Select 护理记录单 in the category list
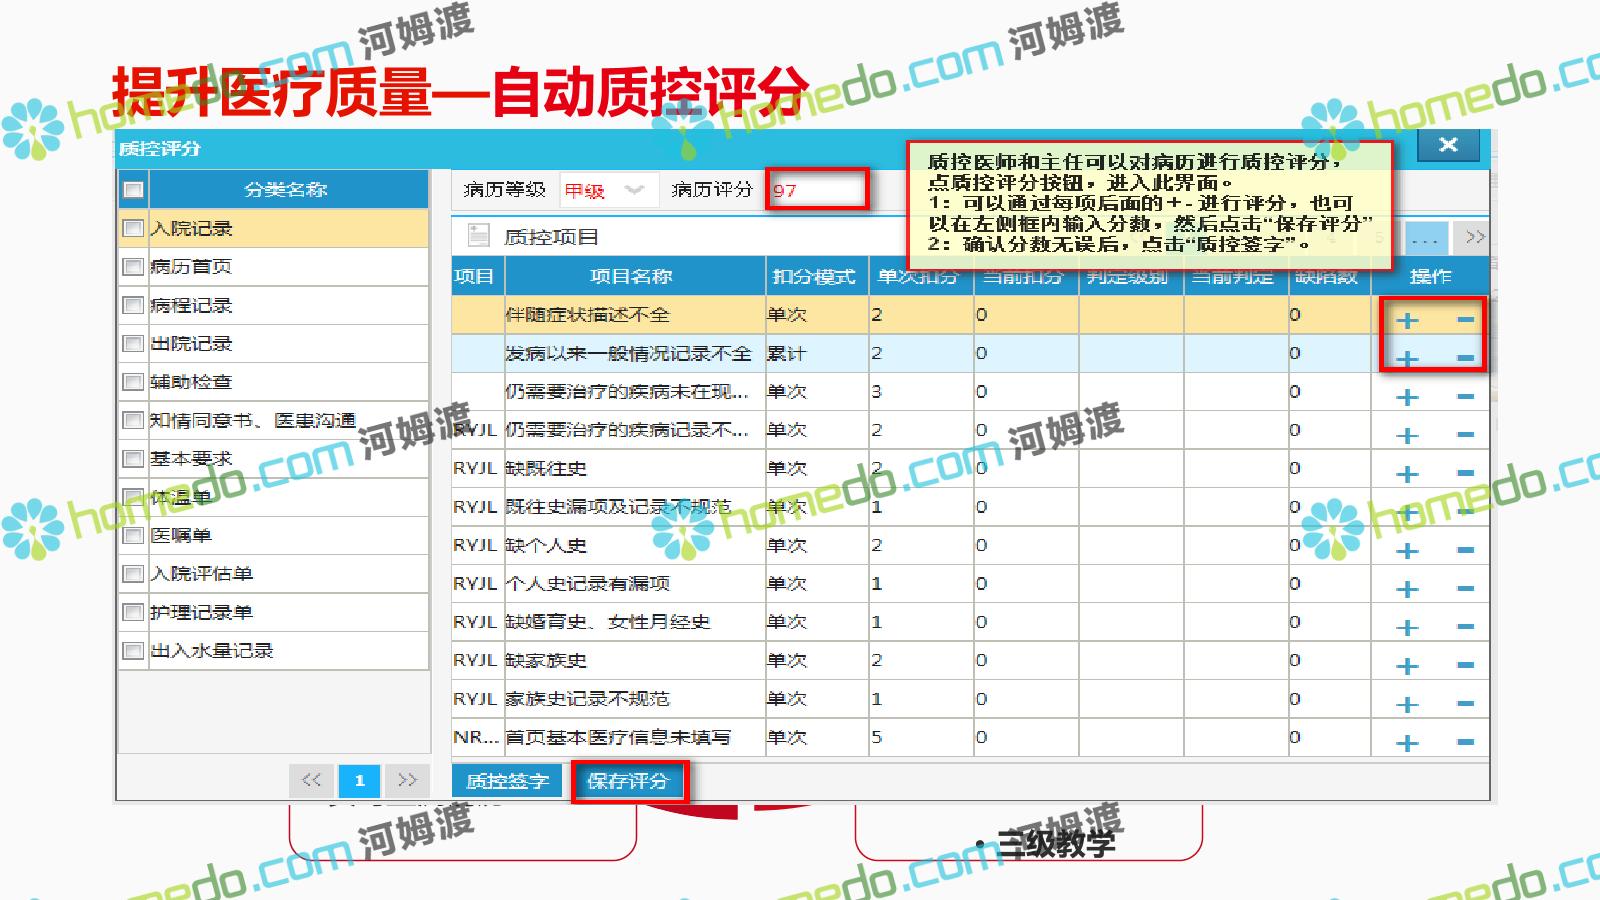This screenshot has width=1600, height=900. click(x=201, y=612)
